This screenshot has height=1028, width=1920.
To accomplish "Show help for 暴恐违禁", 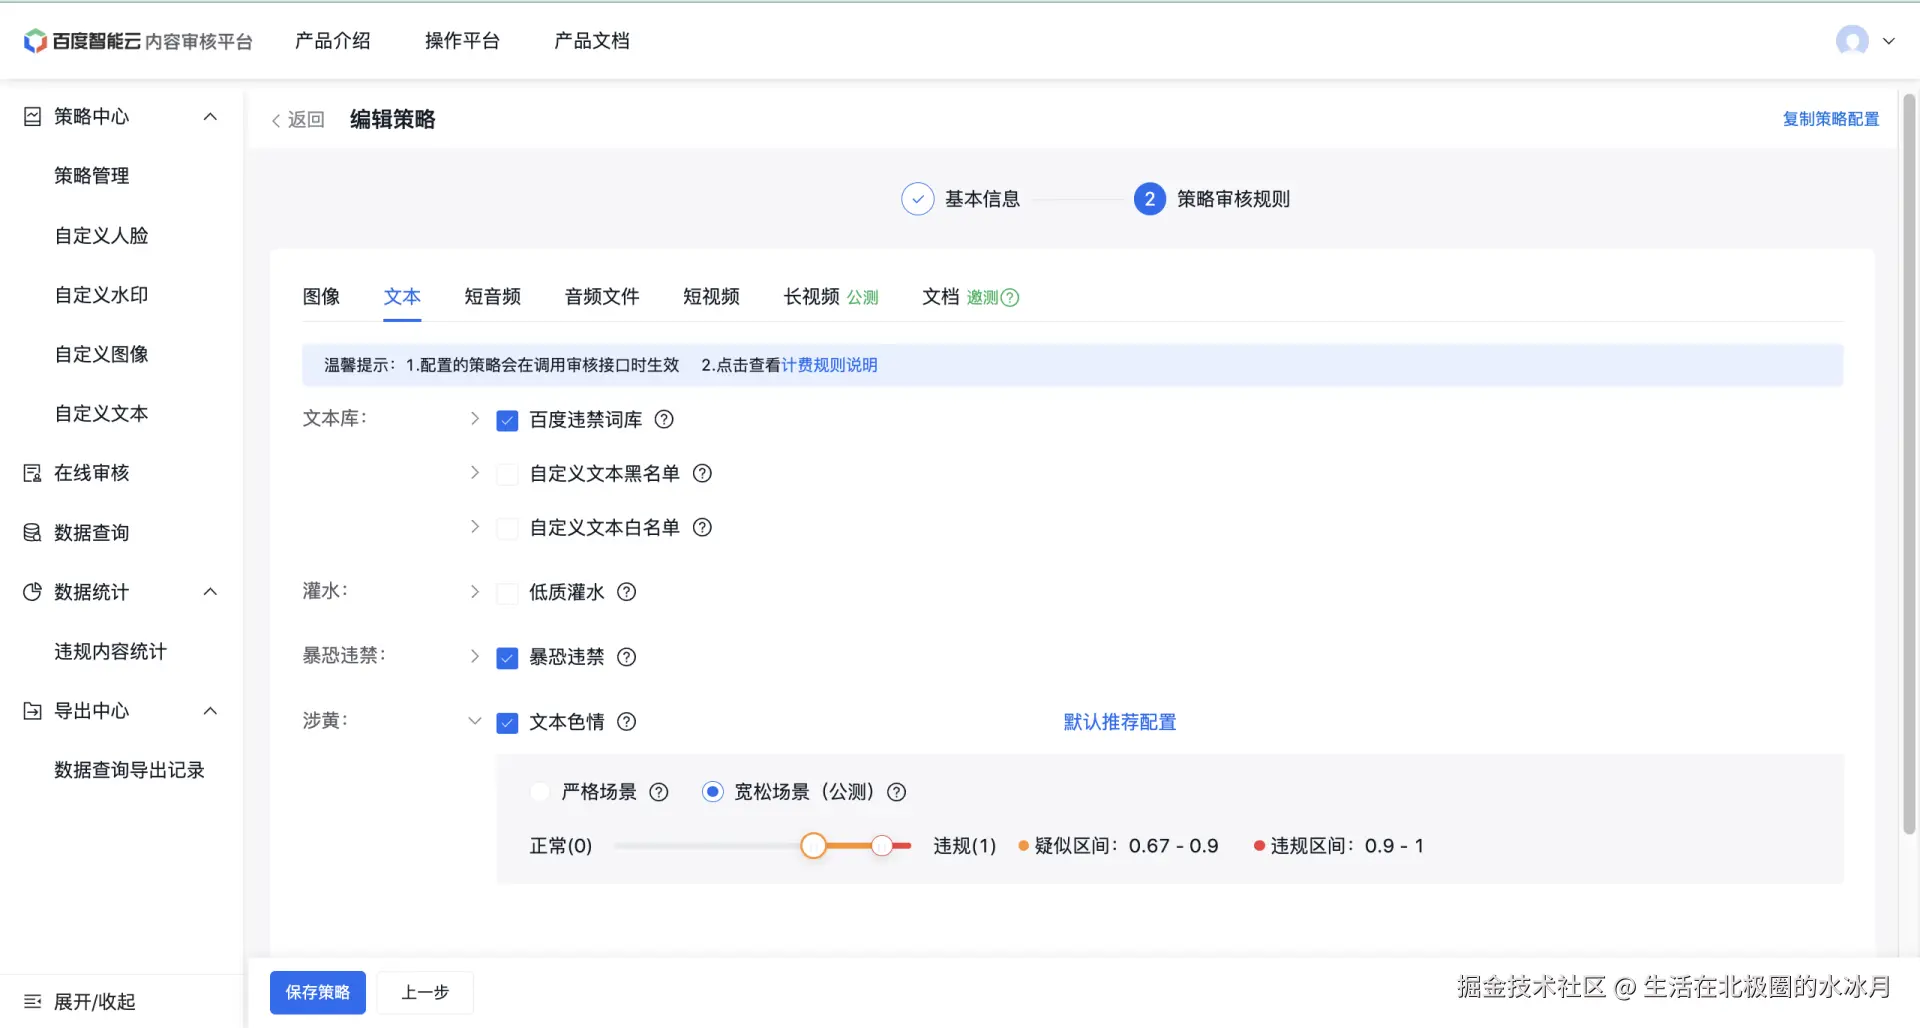I will tap(627, 657).
